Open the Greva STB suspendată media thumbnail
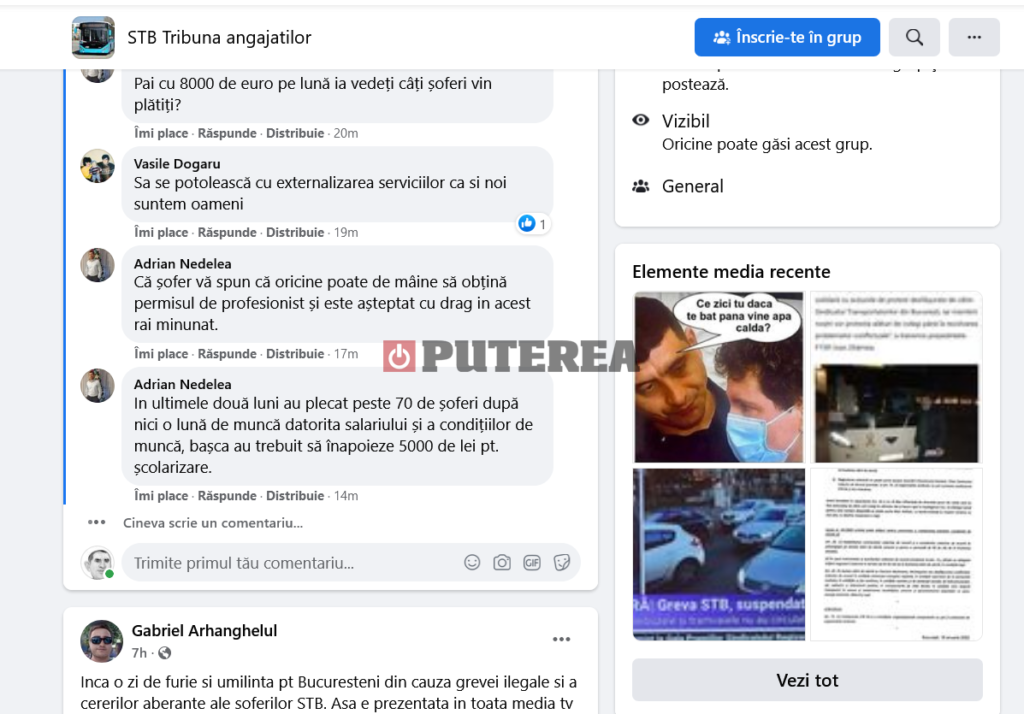 pos(718,554)
